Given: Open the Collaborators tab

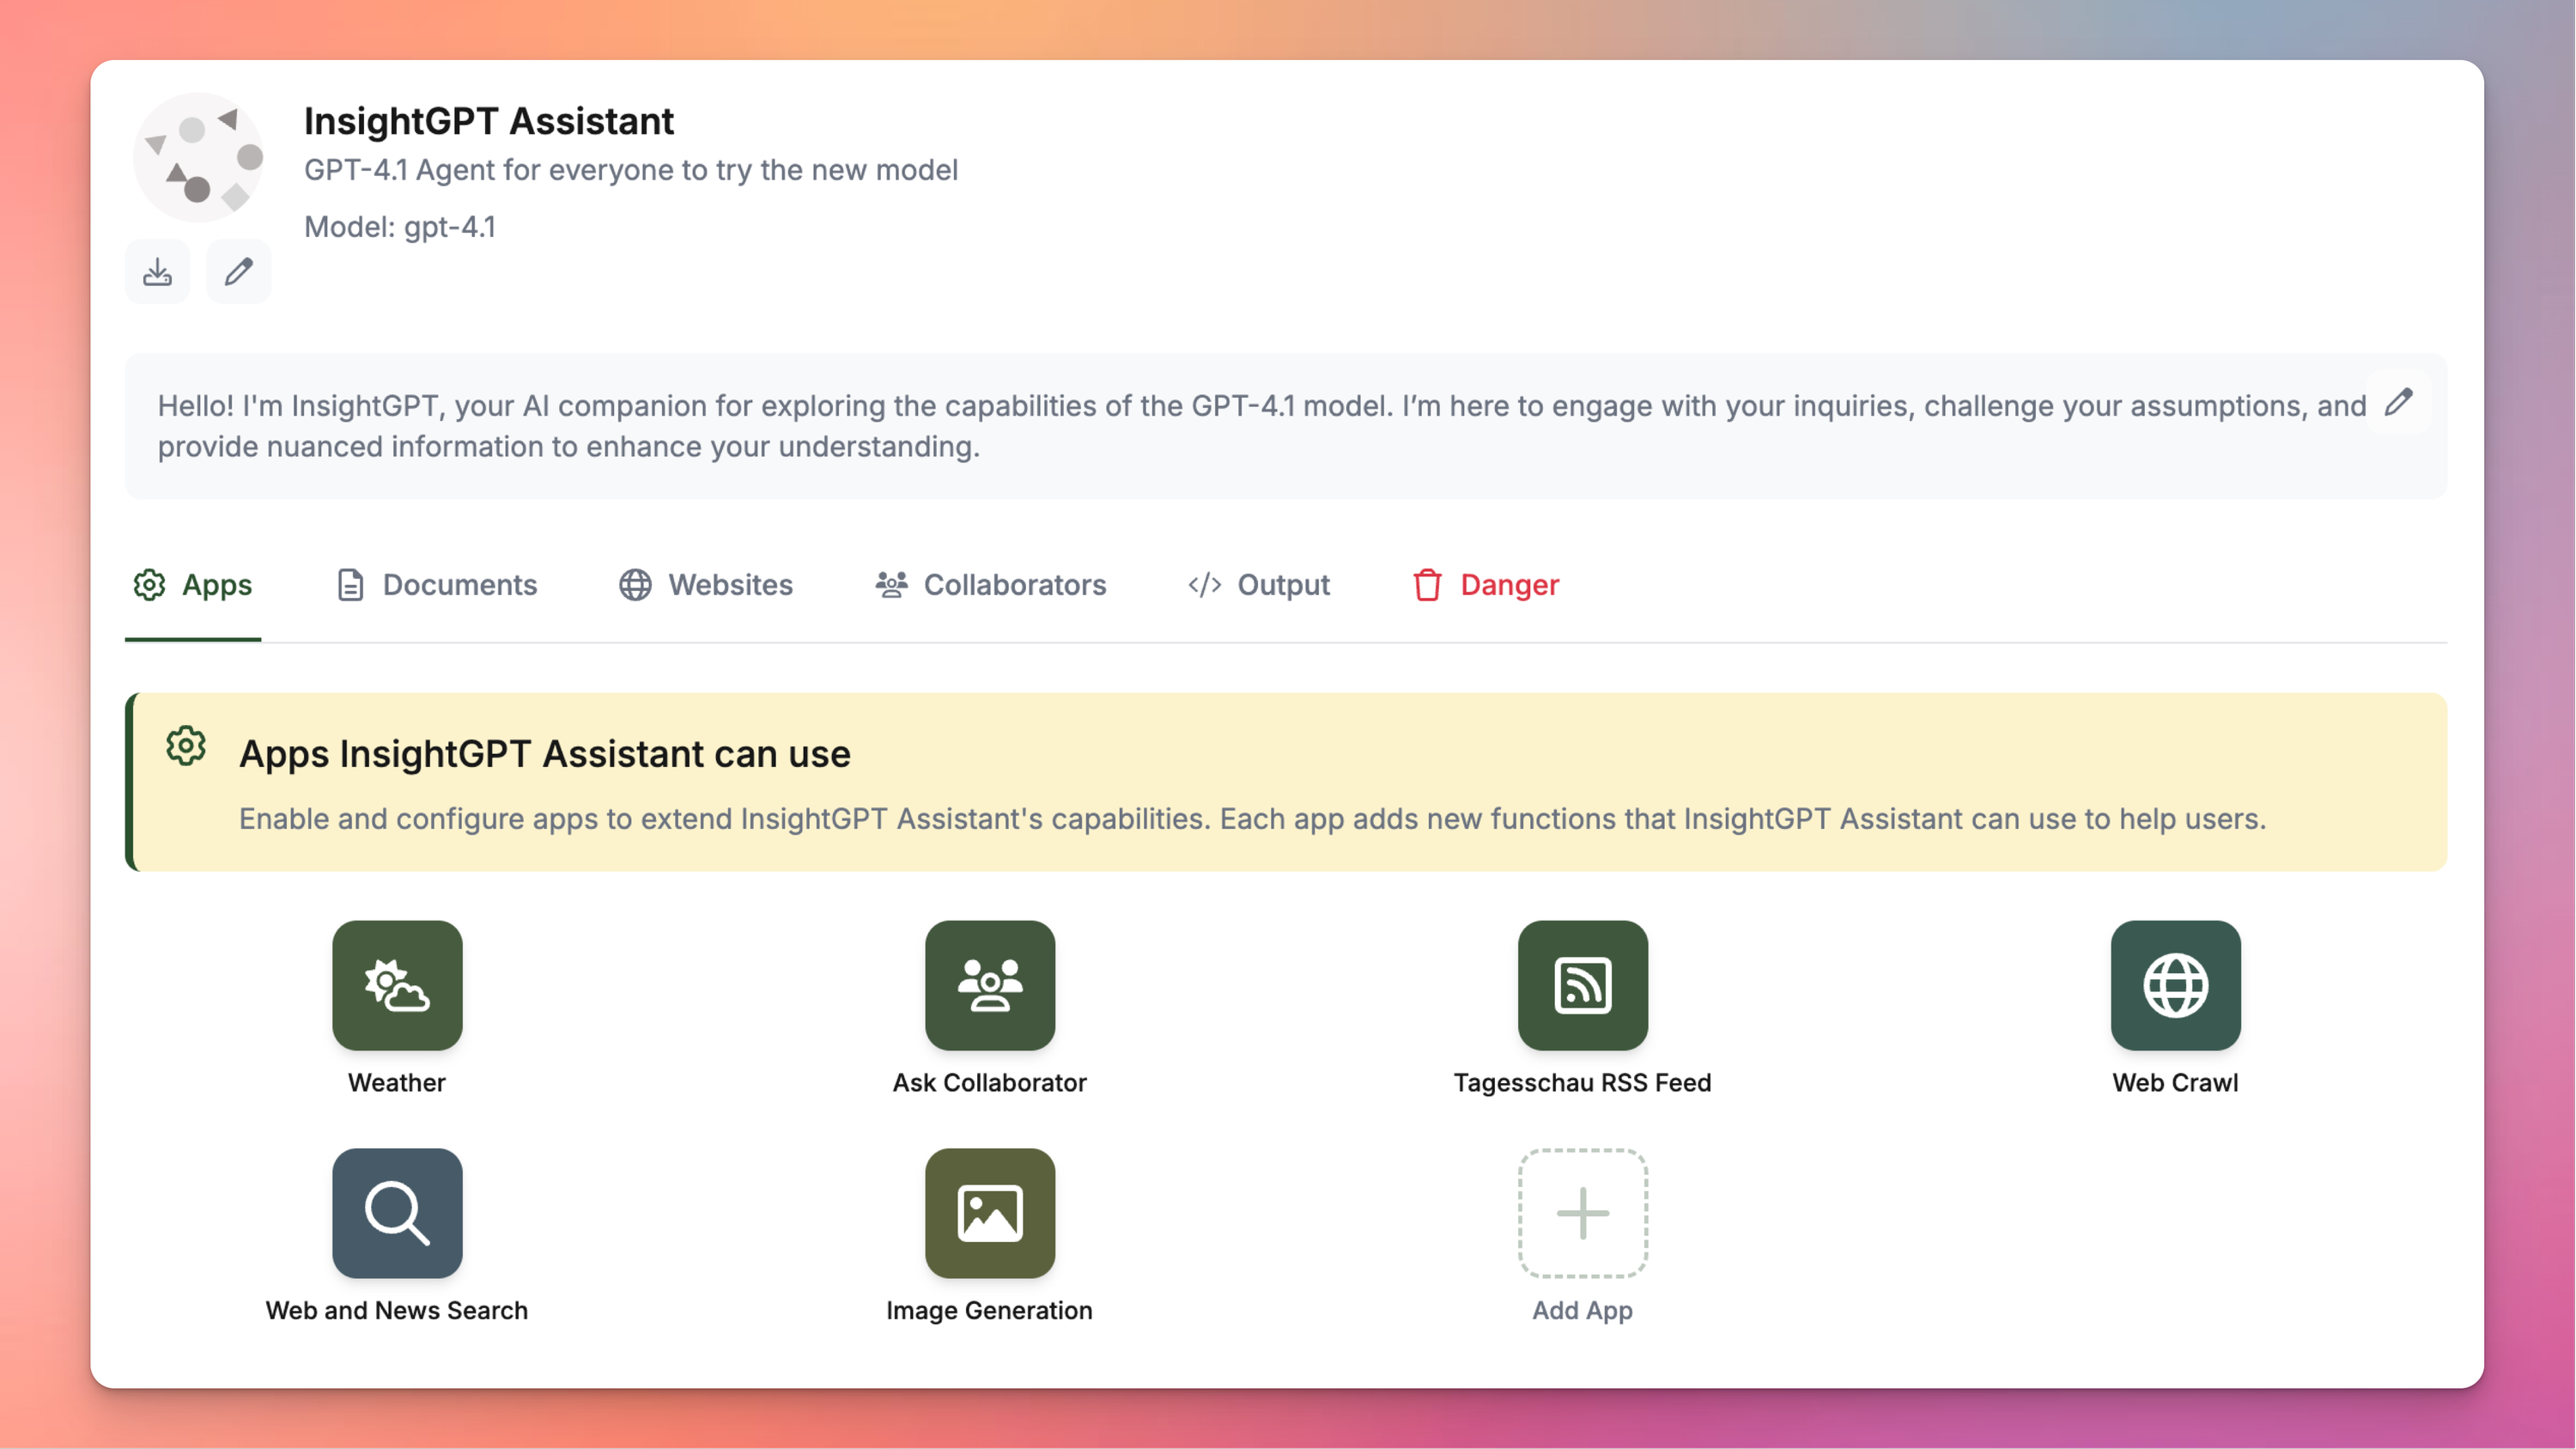Looking at the screenshot, I should click(x=991, y=585).
